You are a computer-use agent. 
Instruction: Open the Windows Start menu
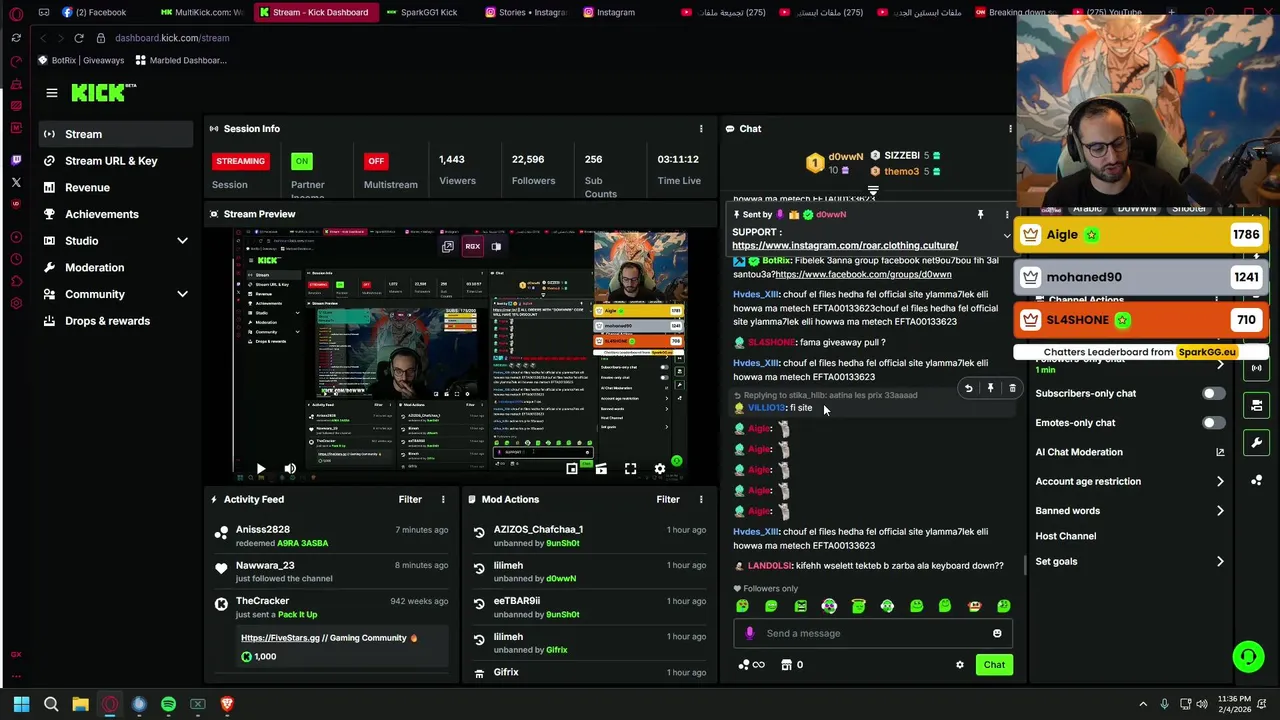click(x=21, y=704)
